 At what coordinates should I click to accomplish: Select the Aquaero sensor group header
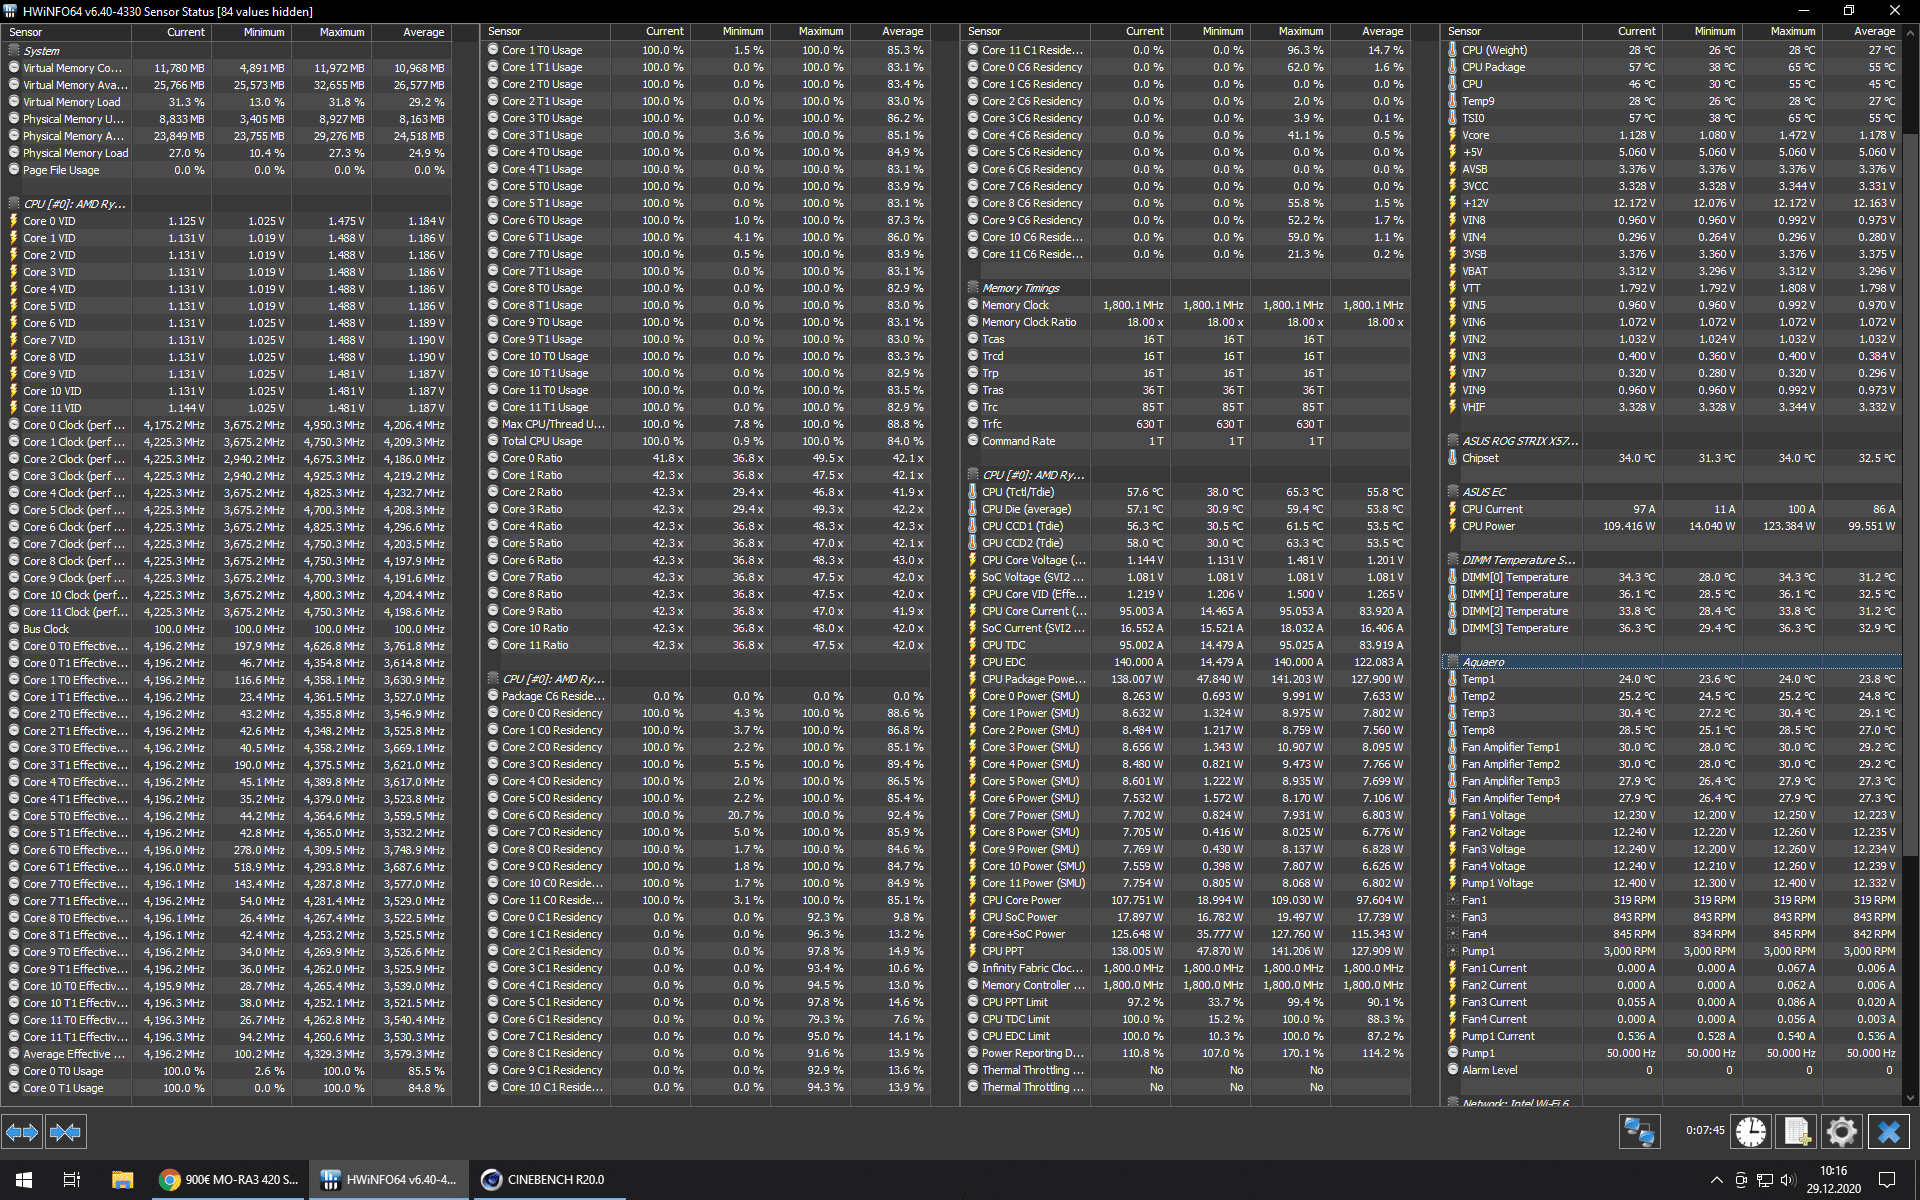[1483, 662]
